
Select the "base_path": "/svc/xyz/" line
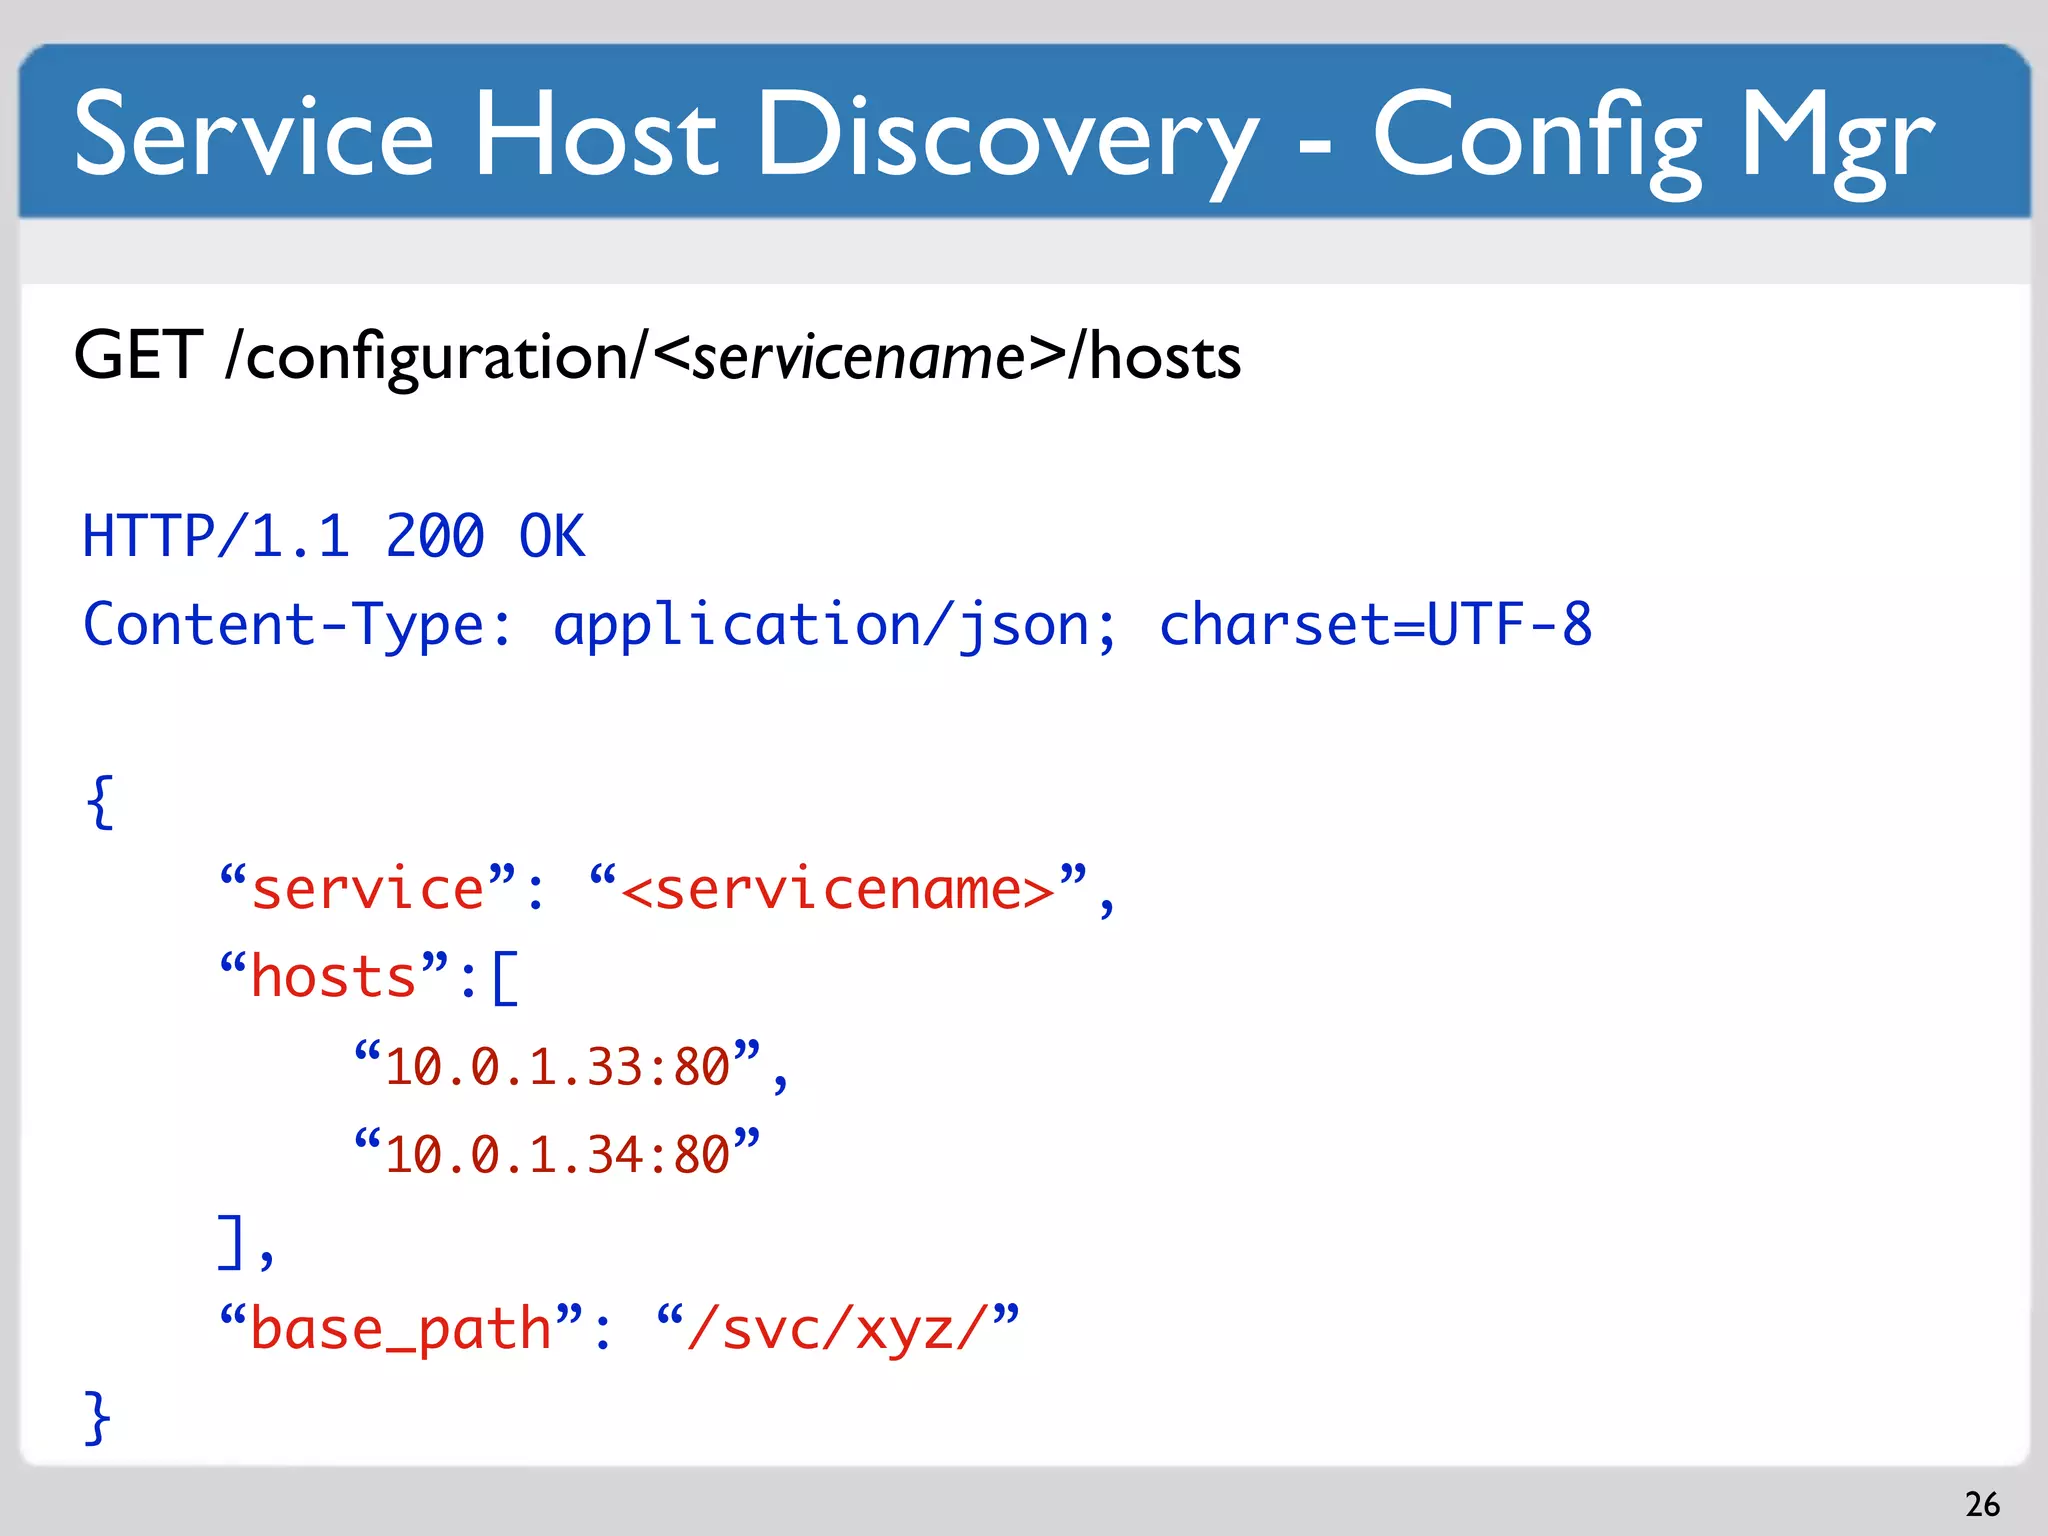pyautogui.click(x=619, y=1329)
